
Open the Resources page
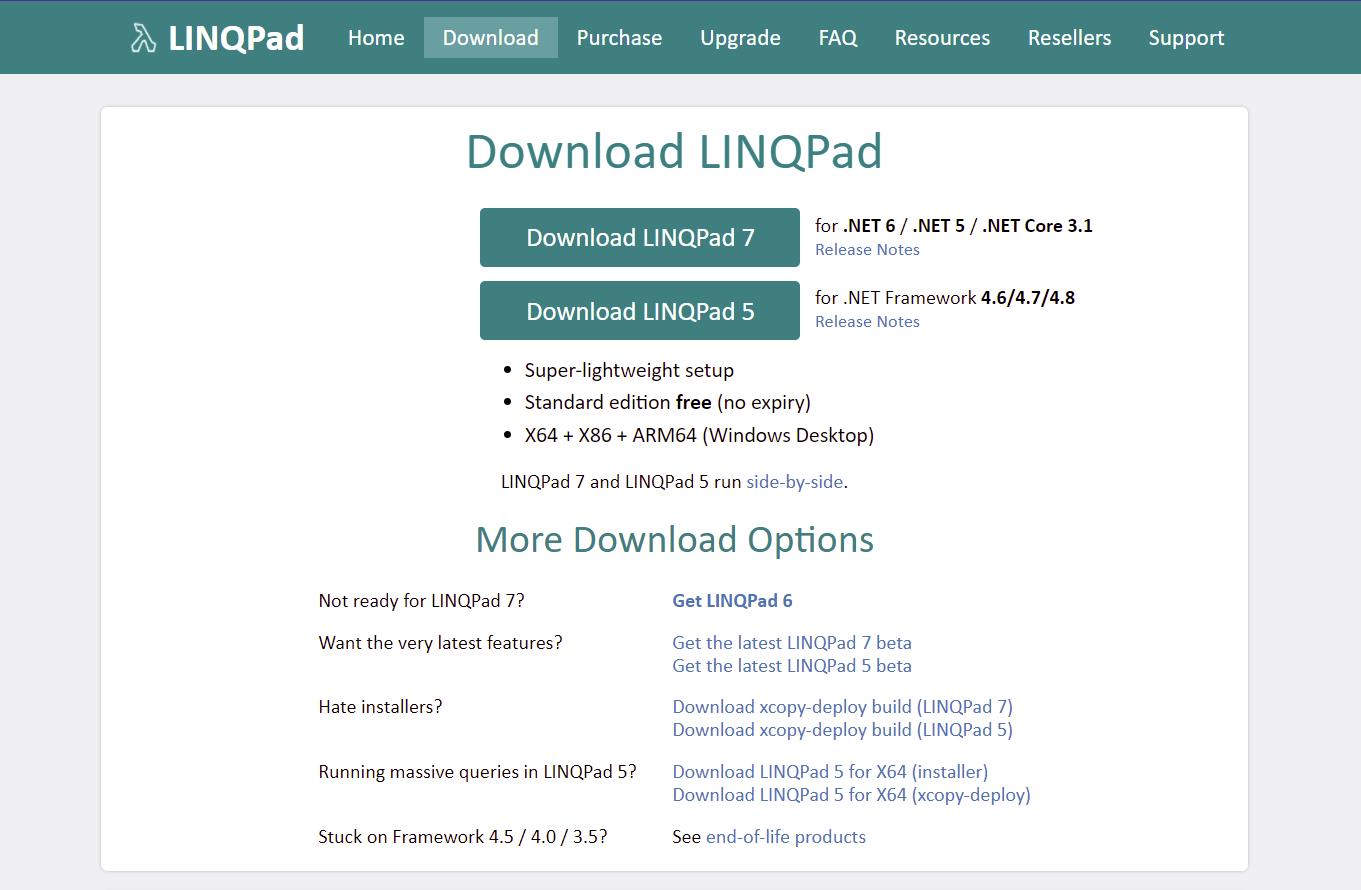click(x=941, y=37)
